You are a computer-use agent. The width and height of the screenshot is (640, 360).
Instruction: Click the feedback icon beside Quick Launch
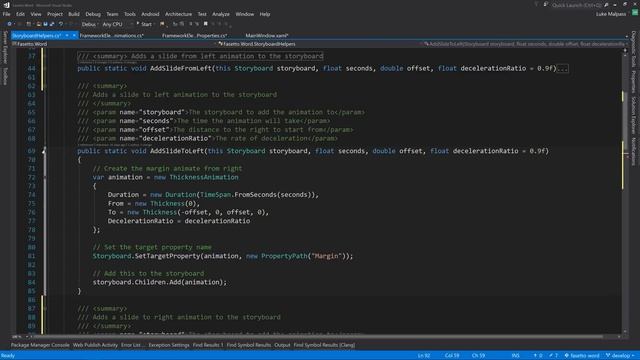pos(545,5)
